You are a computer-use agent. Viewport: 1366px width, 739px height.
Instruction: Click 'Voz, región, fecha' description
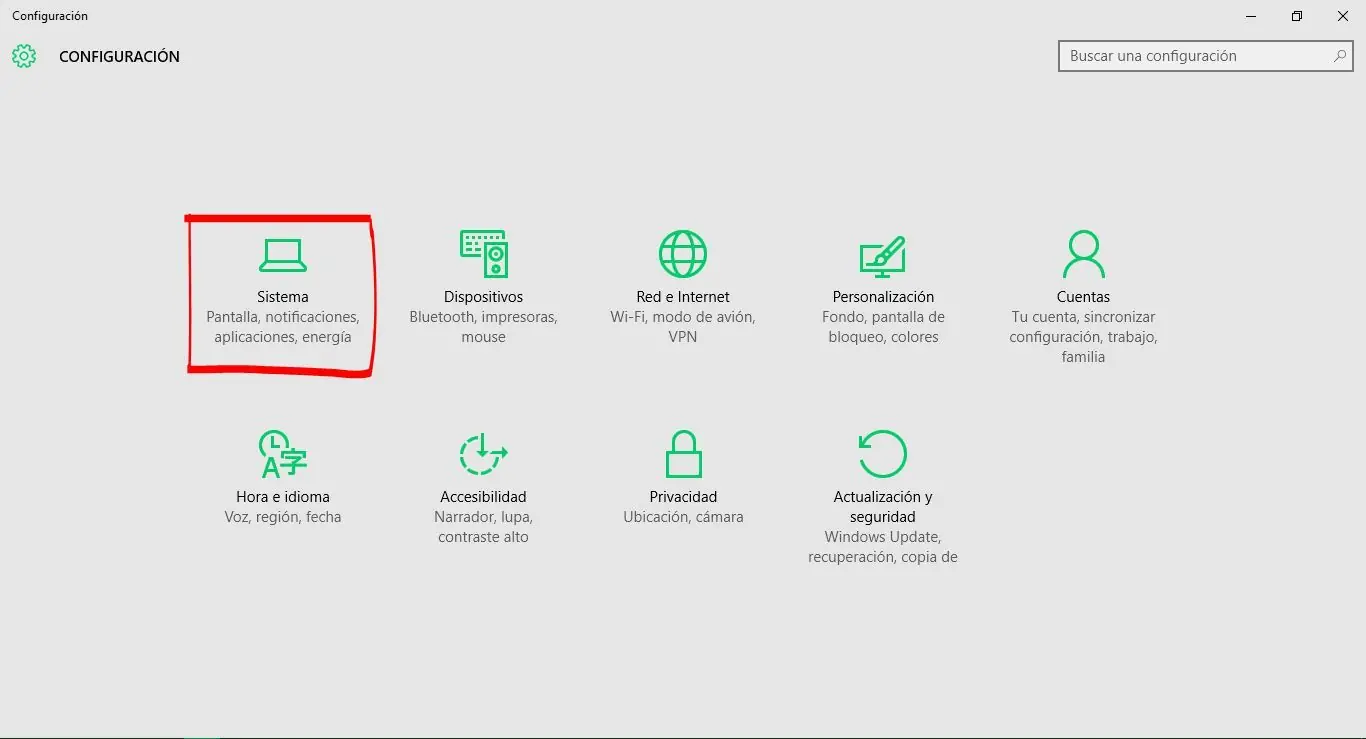[283, 517]
